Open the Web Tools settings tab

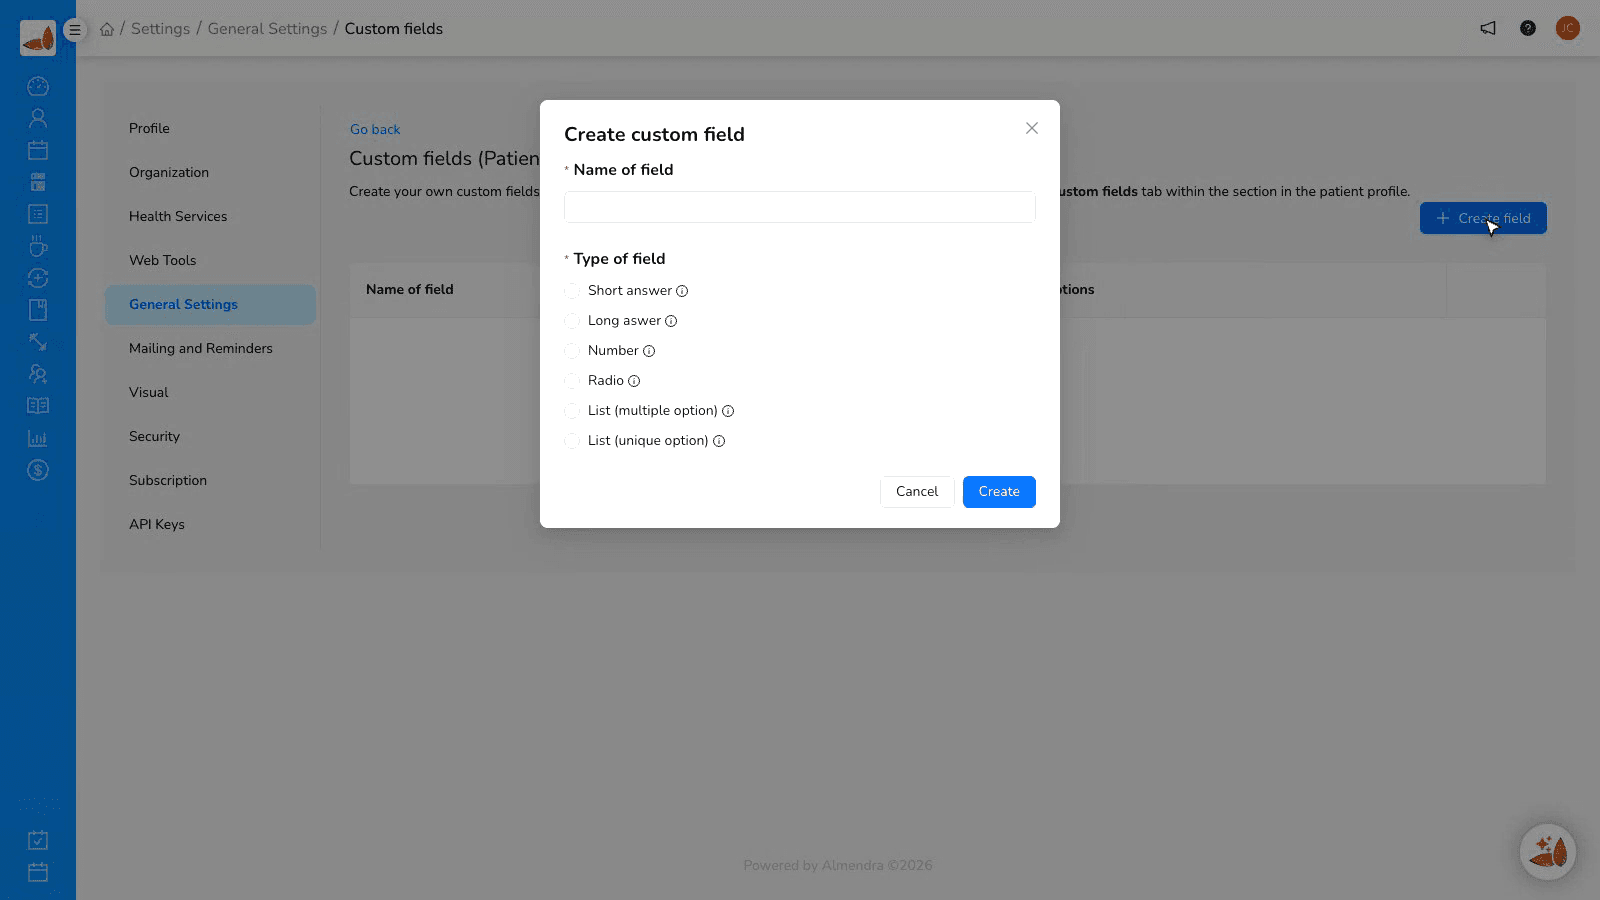210,260
